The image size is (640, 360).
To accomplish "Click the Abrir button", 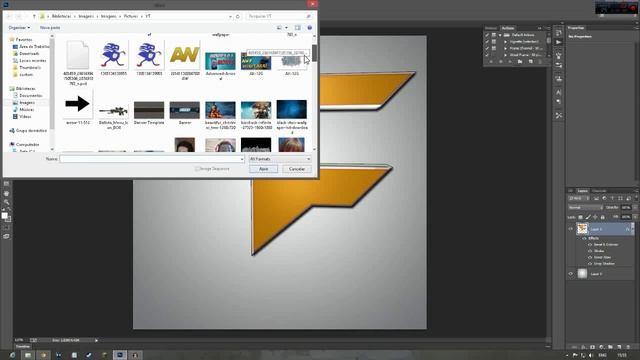I will 264,169.
